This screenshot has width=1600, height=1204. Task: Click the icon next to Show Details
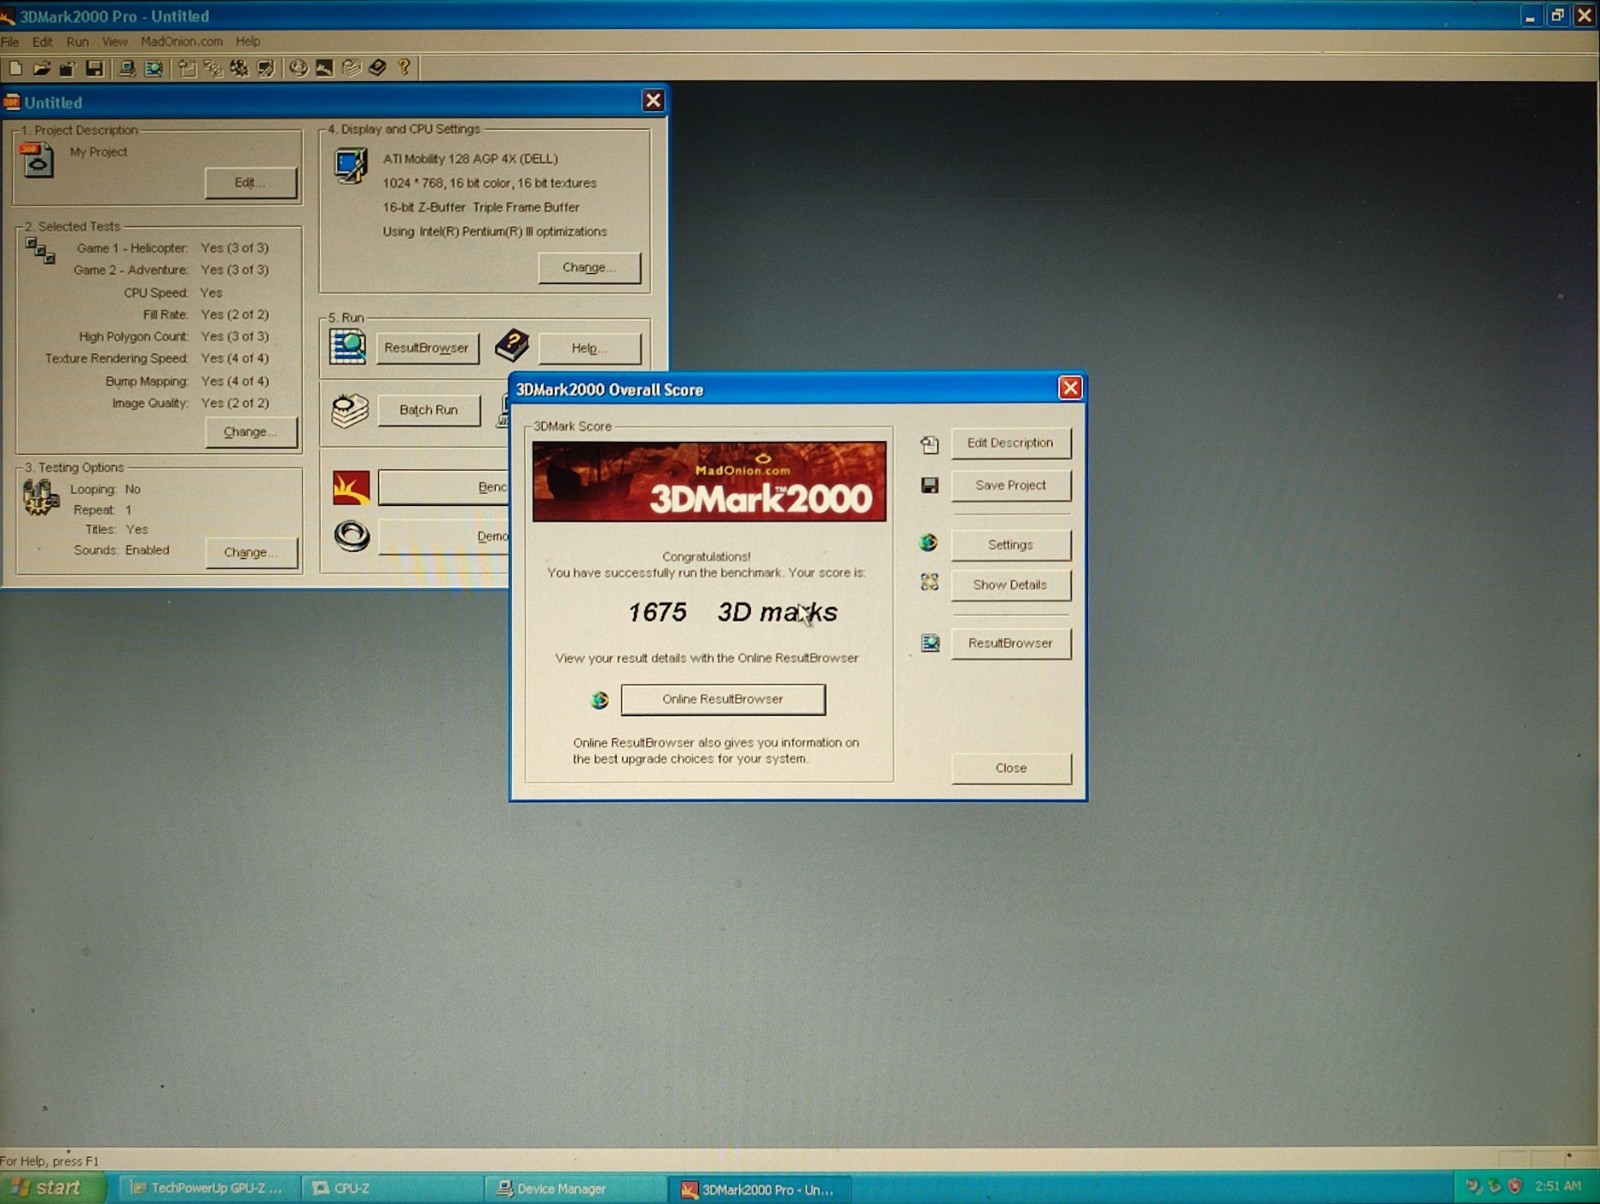pos(930,582)
